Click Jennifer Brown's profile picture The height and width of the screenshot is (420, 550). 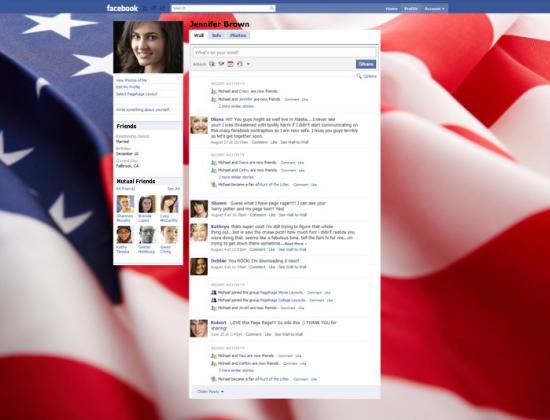(148, 47)
